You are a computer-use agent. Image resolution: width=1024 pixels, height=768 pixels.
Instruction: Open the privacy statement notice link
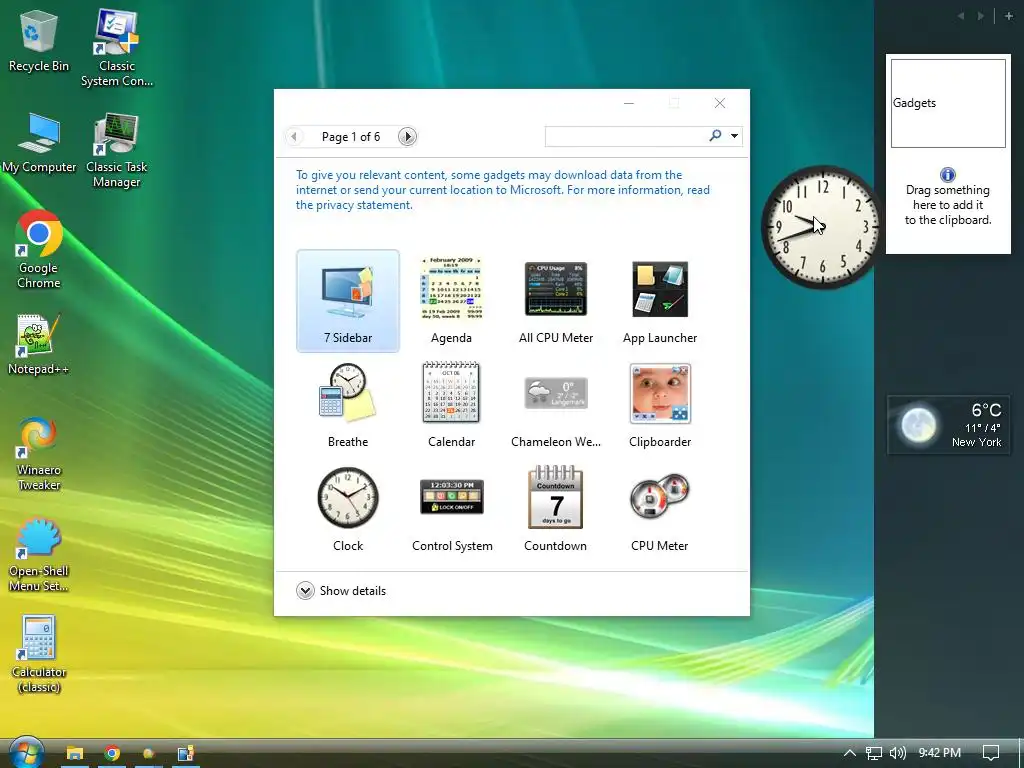coord(502,190)
